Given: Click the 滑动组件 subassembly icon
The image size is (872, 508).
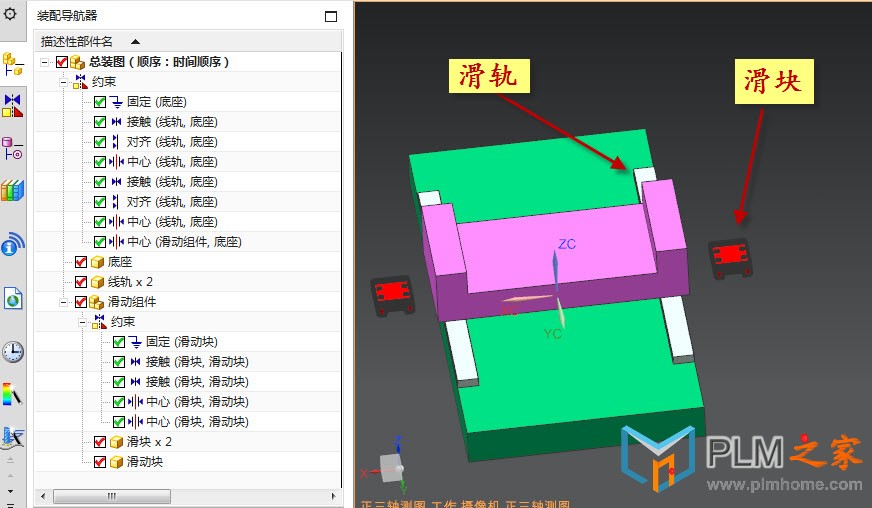Looking at the screenshot, I should (96, 302).
